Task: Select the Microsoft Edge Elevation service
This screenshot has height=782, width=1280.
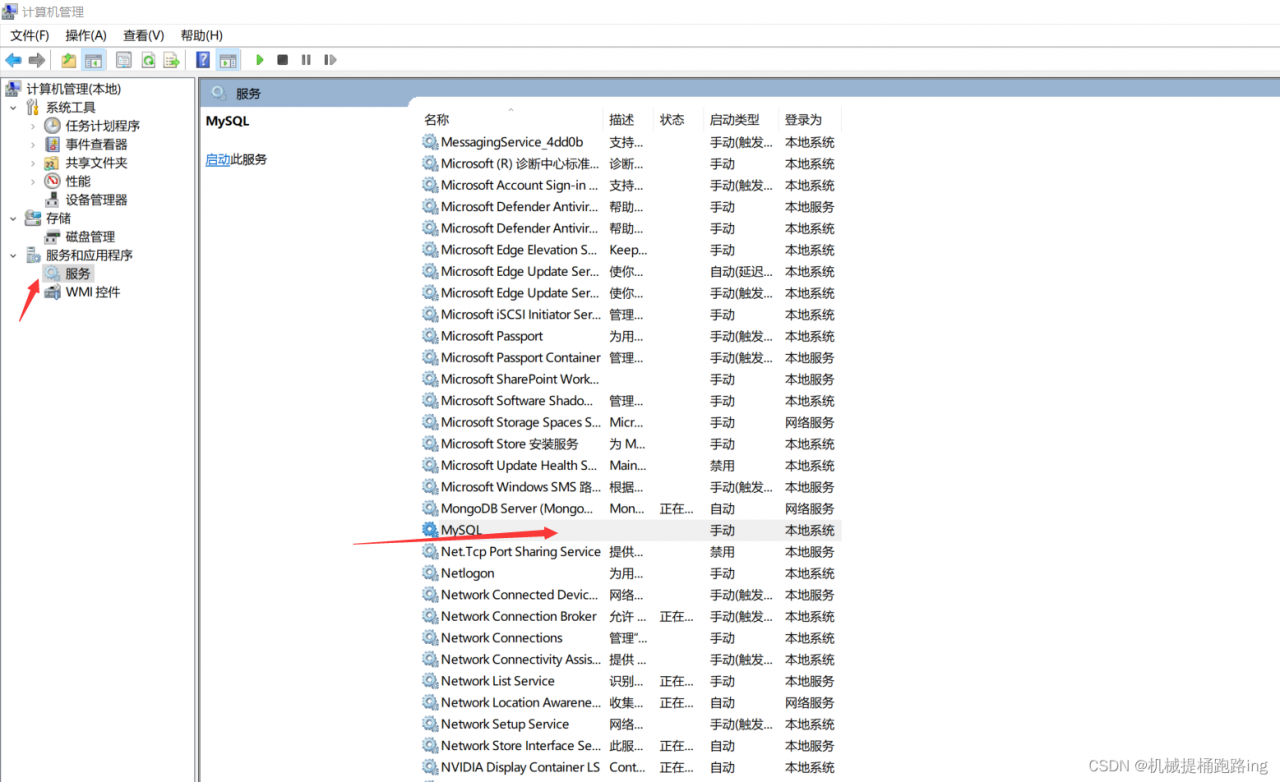Action: pos(630,250)
